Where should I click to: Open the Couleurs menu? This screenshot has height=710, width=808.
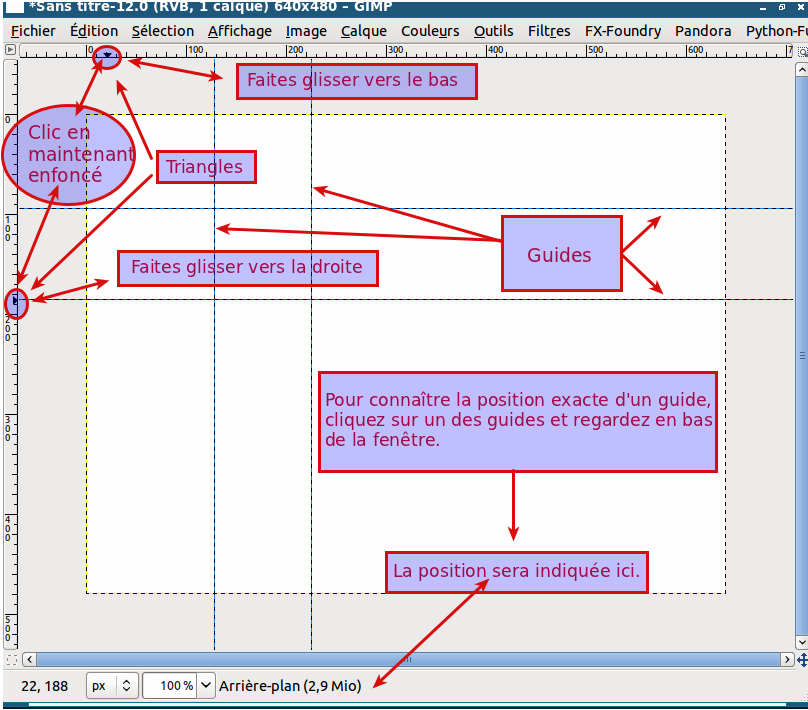tap(430, 31)
